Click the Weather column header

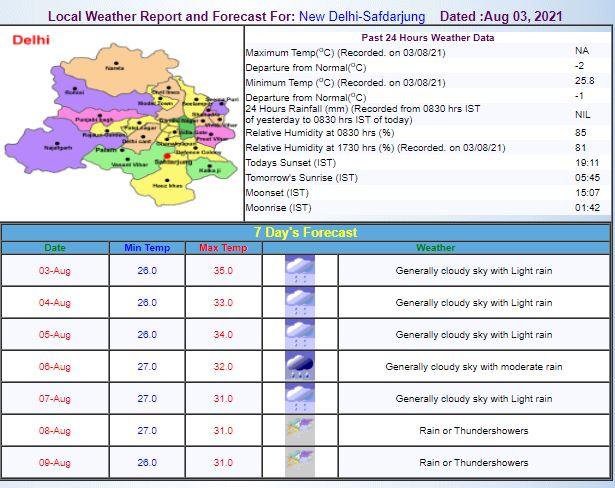435,248
